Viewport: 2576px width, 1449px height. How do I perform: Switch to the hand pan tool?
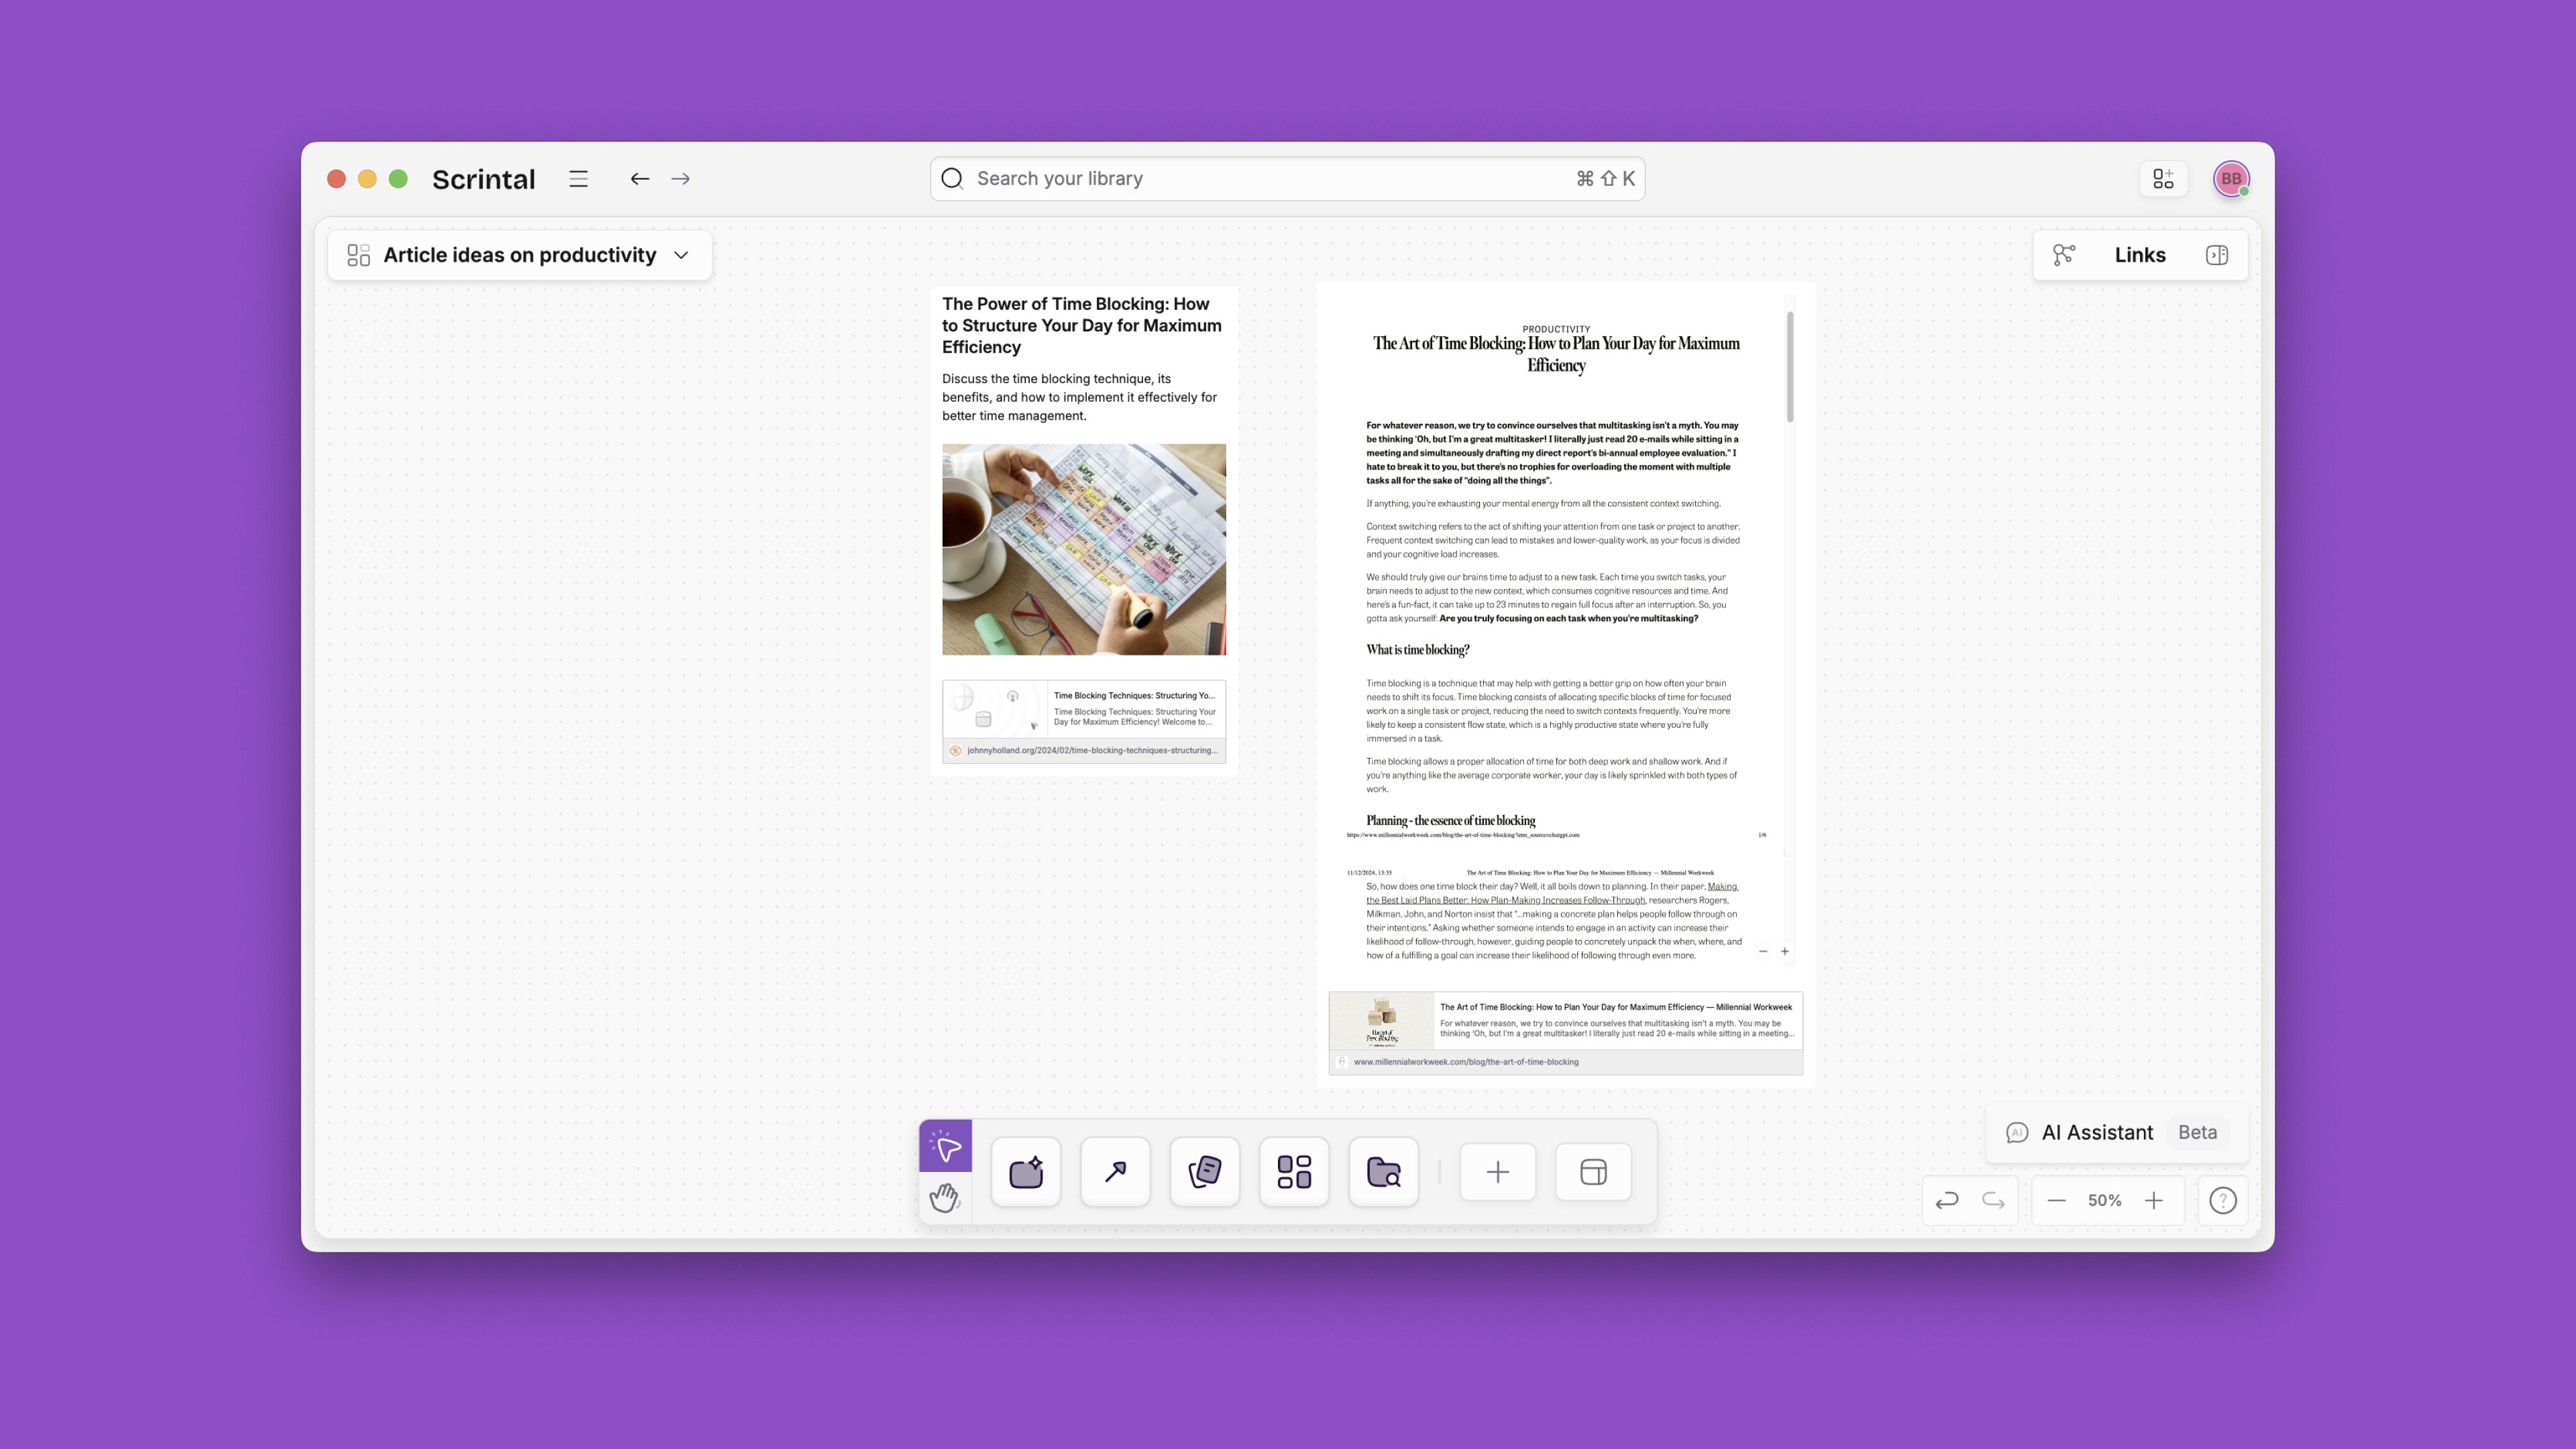[945, 1197]
